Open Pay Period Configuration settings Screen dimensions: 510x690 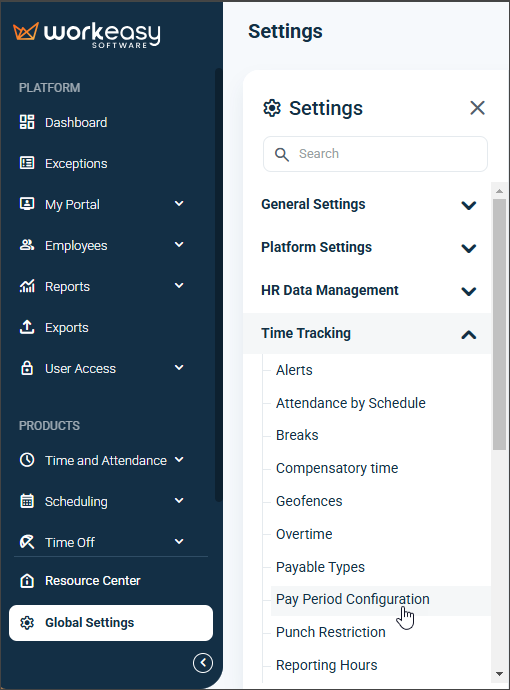352,599
